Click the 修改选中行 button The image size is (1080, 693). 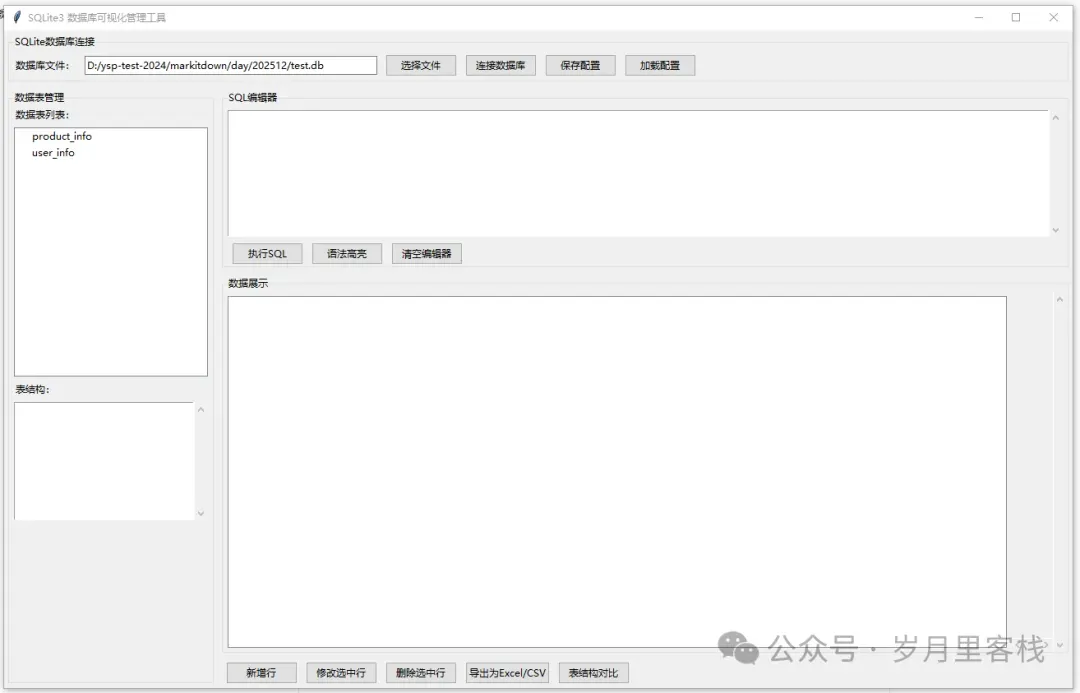point(342,673)
